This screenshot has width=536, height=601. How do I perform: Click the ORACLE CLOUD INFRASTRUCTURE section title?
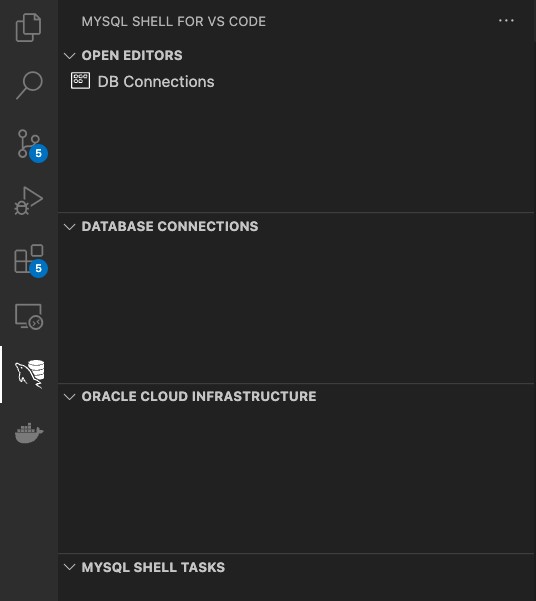pos(199,397)
